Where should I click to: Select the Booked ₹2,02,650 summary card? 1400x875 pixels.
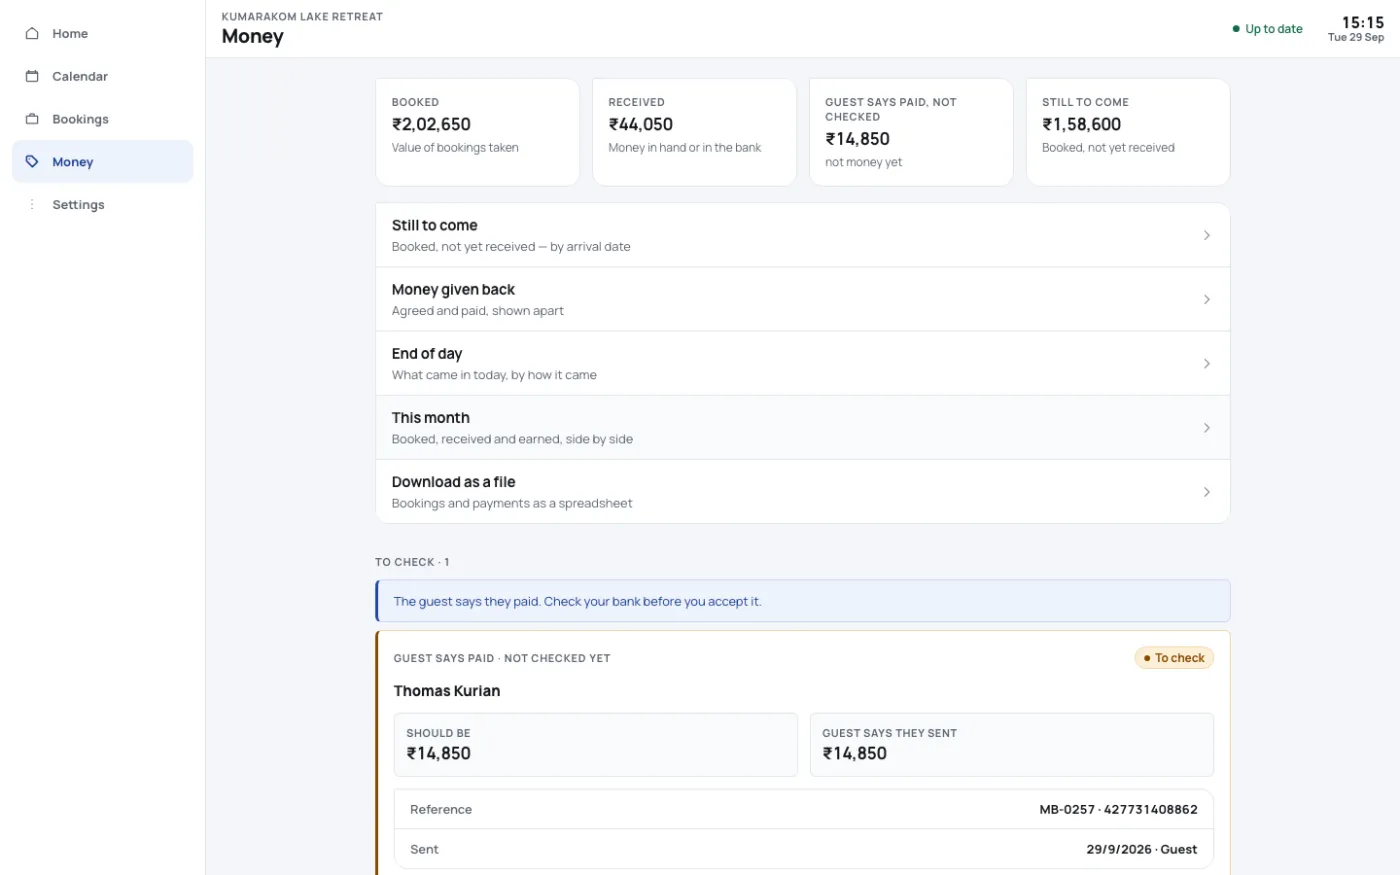[477, 132]
